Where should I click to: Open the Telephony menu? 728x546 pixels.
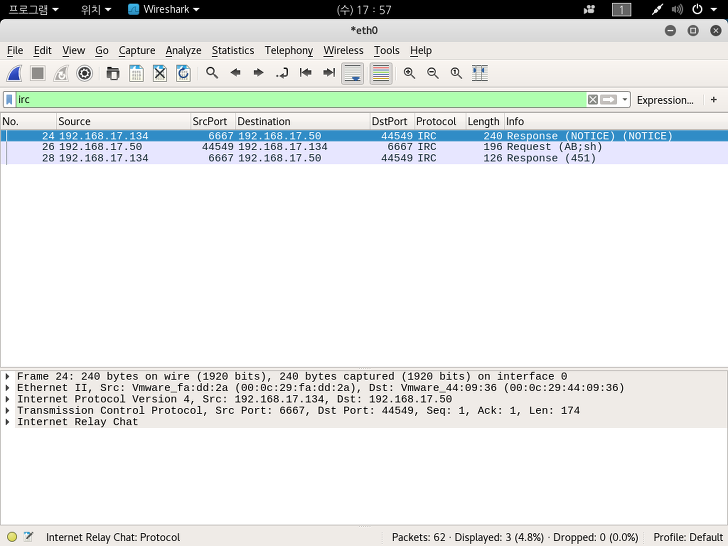click(289, 51)
